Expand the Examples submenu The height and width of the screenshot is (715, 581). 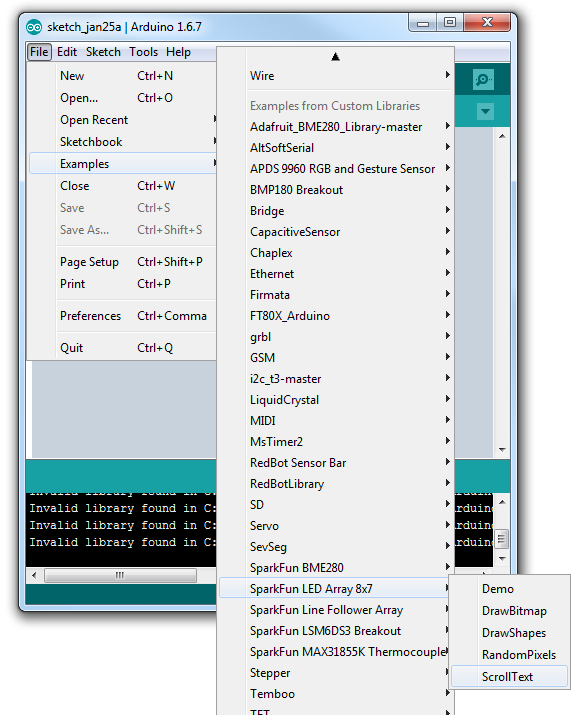123,163
